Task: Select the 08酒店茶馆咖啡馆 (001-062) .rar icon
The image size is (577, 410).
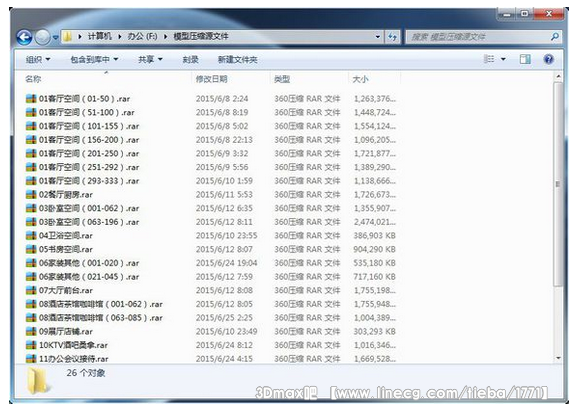Action: point(31,304)
